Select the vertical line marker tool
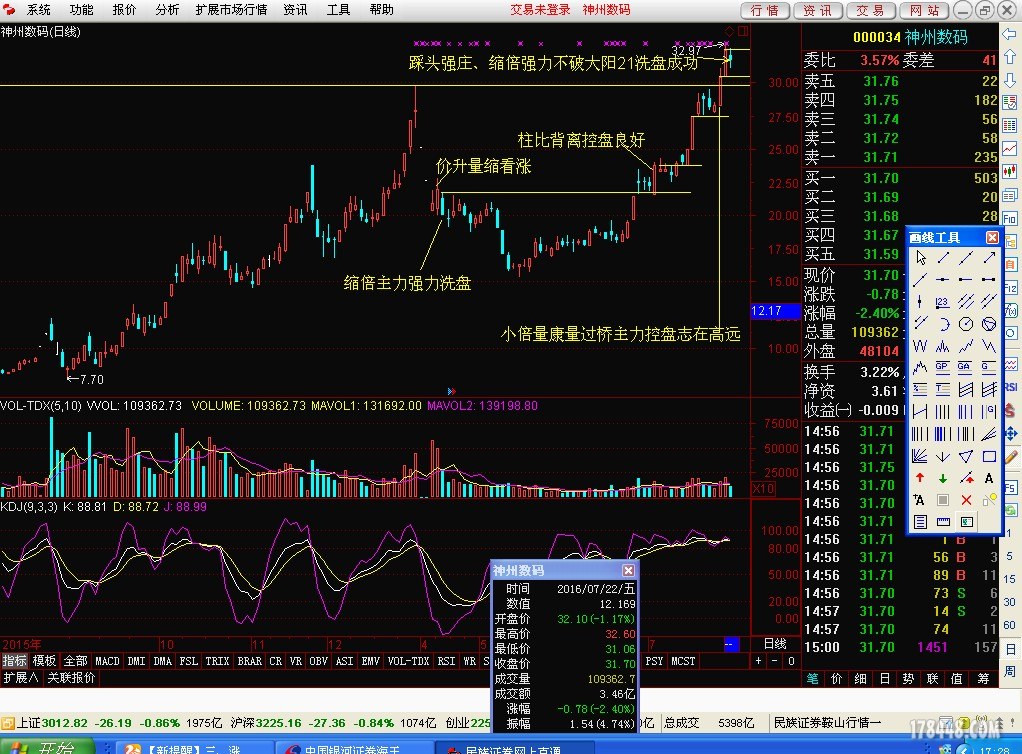Viewport: 1022px width, 754px height. pyautogui.click(x=920, y=302)
